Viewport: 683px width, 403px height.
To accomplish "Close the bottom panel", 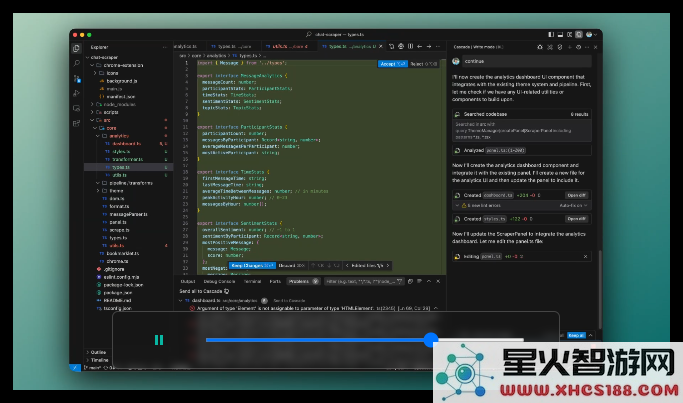I will click(x=438, y=281).
